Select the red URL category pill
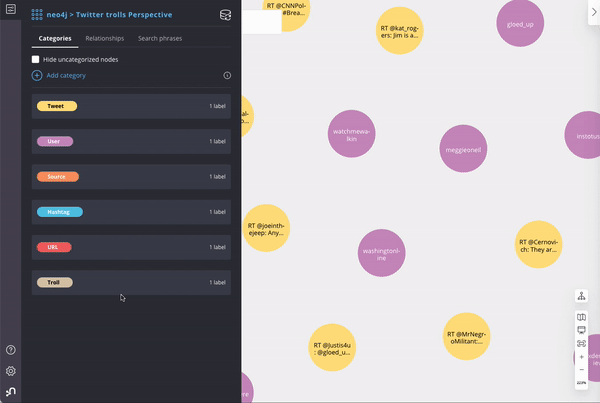Image resolution: width=600 pixels, height=403 pixels. pyautogui.click(x=54, y=247)
